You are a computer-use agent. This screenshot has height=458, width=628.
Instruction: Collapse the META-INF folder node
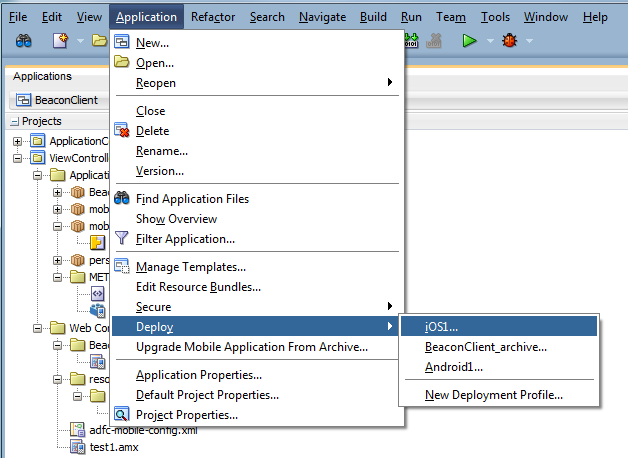click(57, 277)
